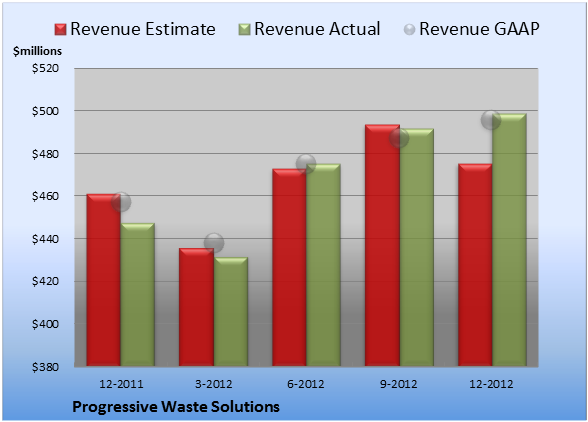Select the red estimate bar for 9-2012

(x=382, y=245)
